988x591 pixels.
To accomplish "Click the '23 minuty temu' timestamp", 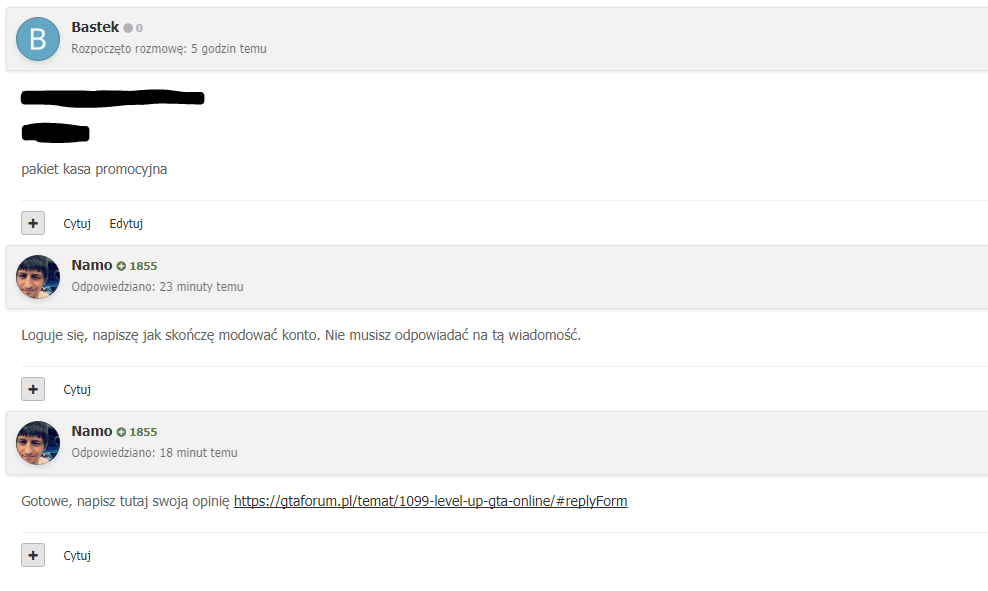I will (x=201, y=287).
